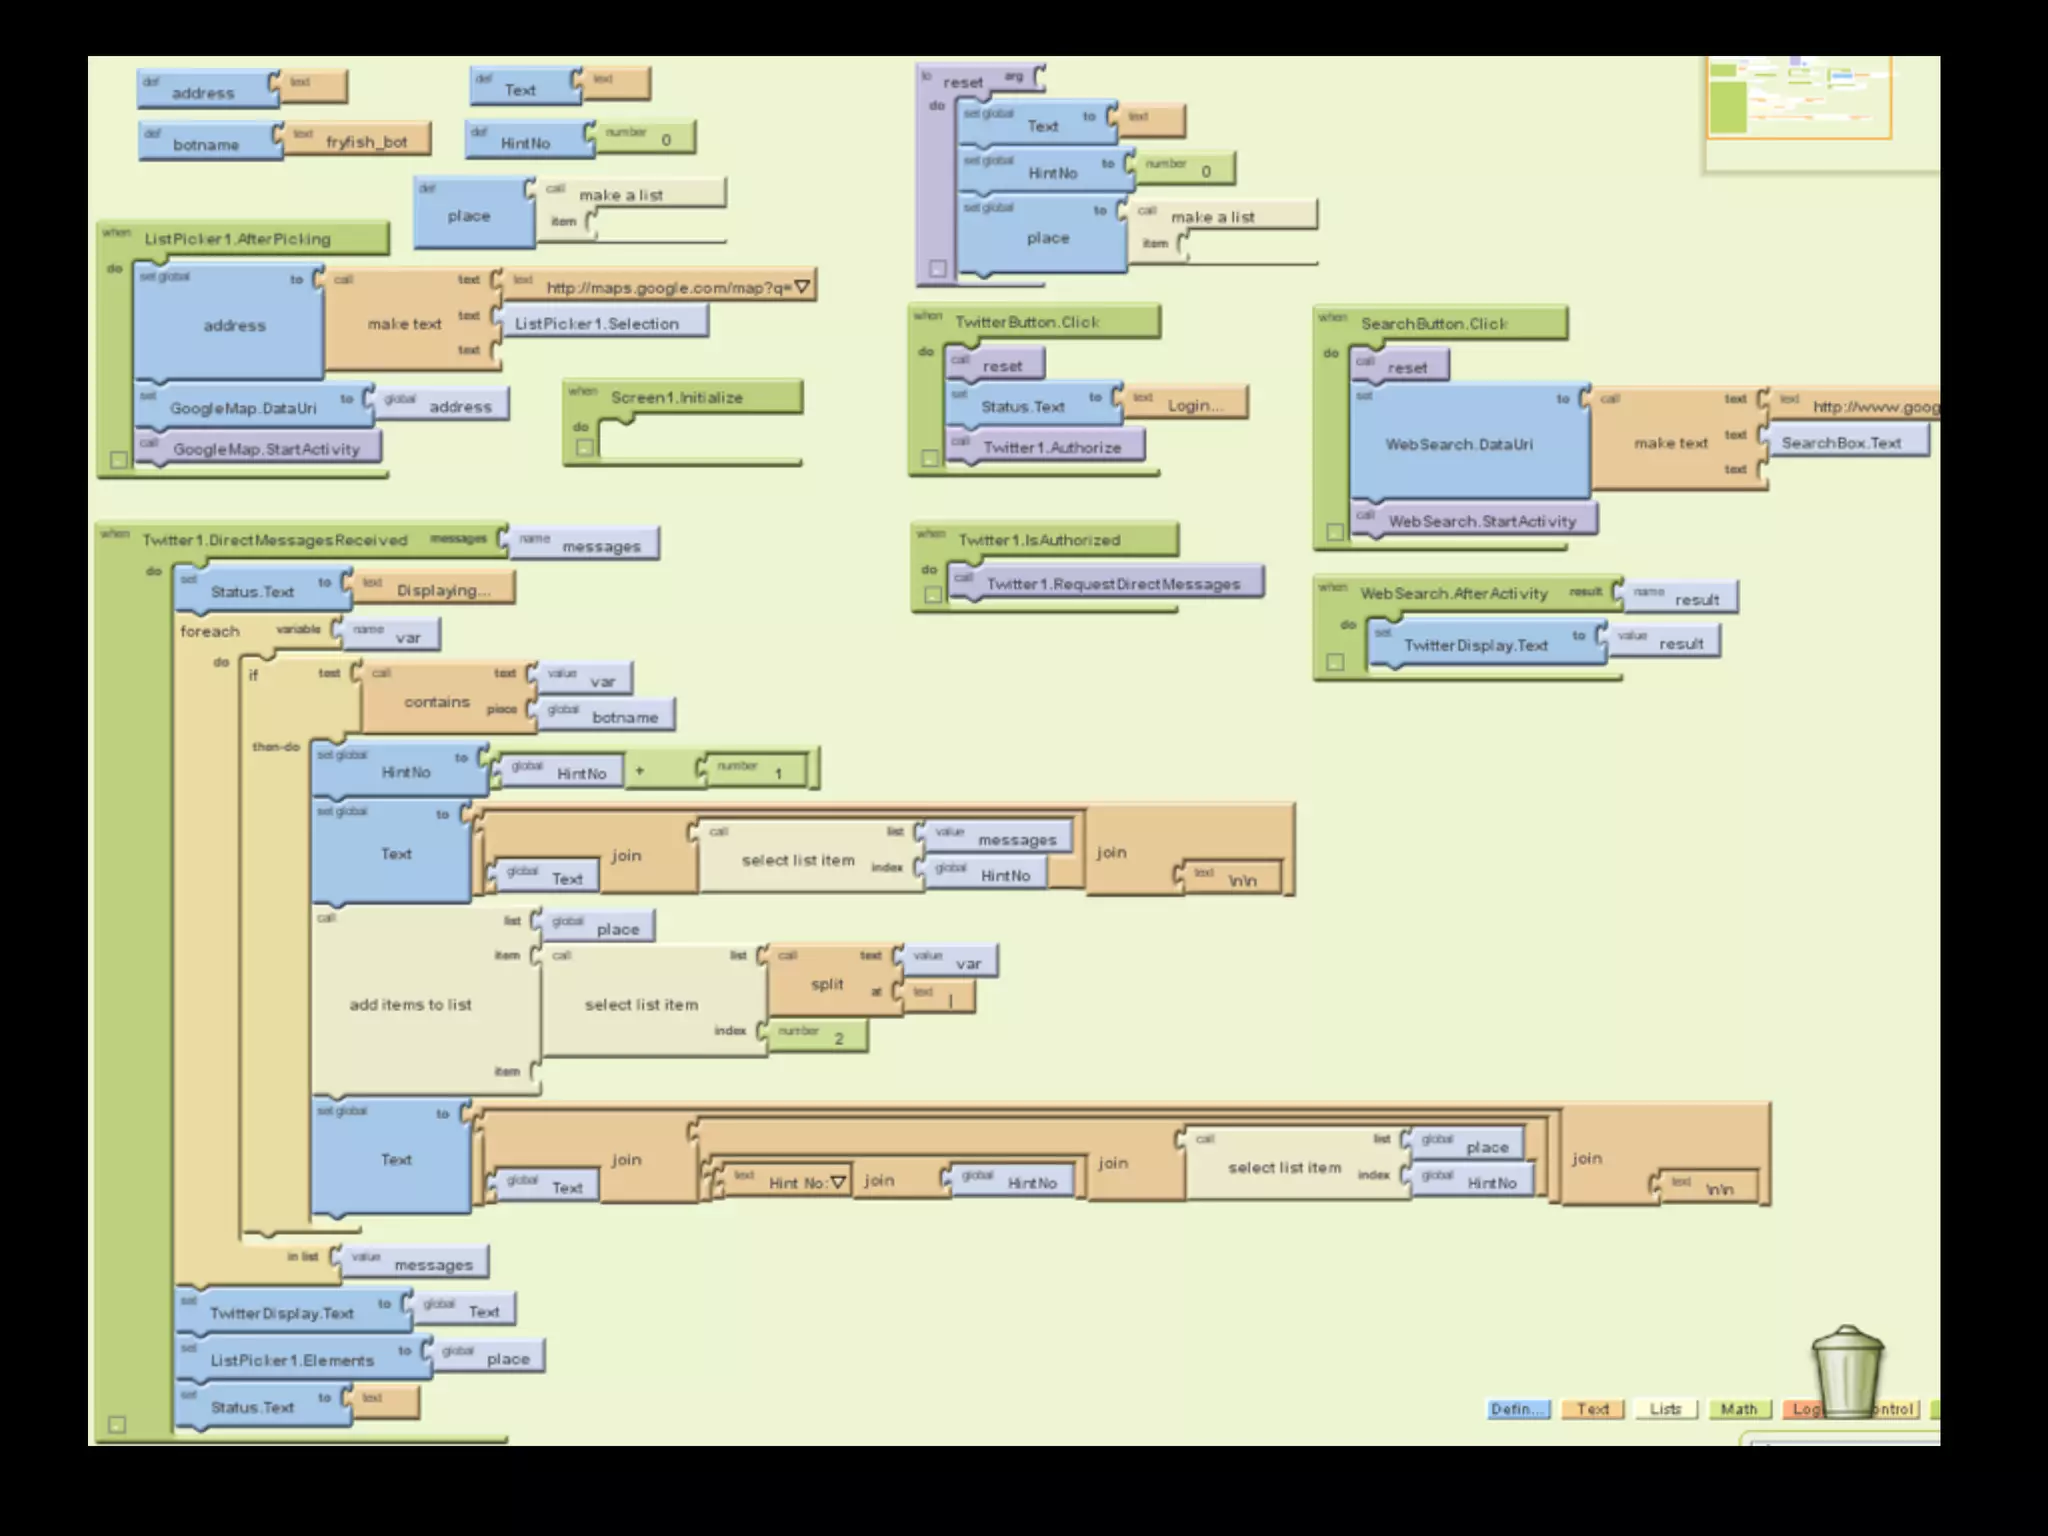Toggle the Screen1.Initialize block collapse checkbox
2048x1536 pixels.
(584, 447)
